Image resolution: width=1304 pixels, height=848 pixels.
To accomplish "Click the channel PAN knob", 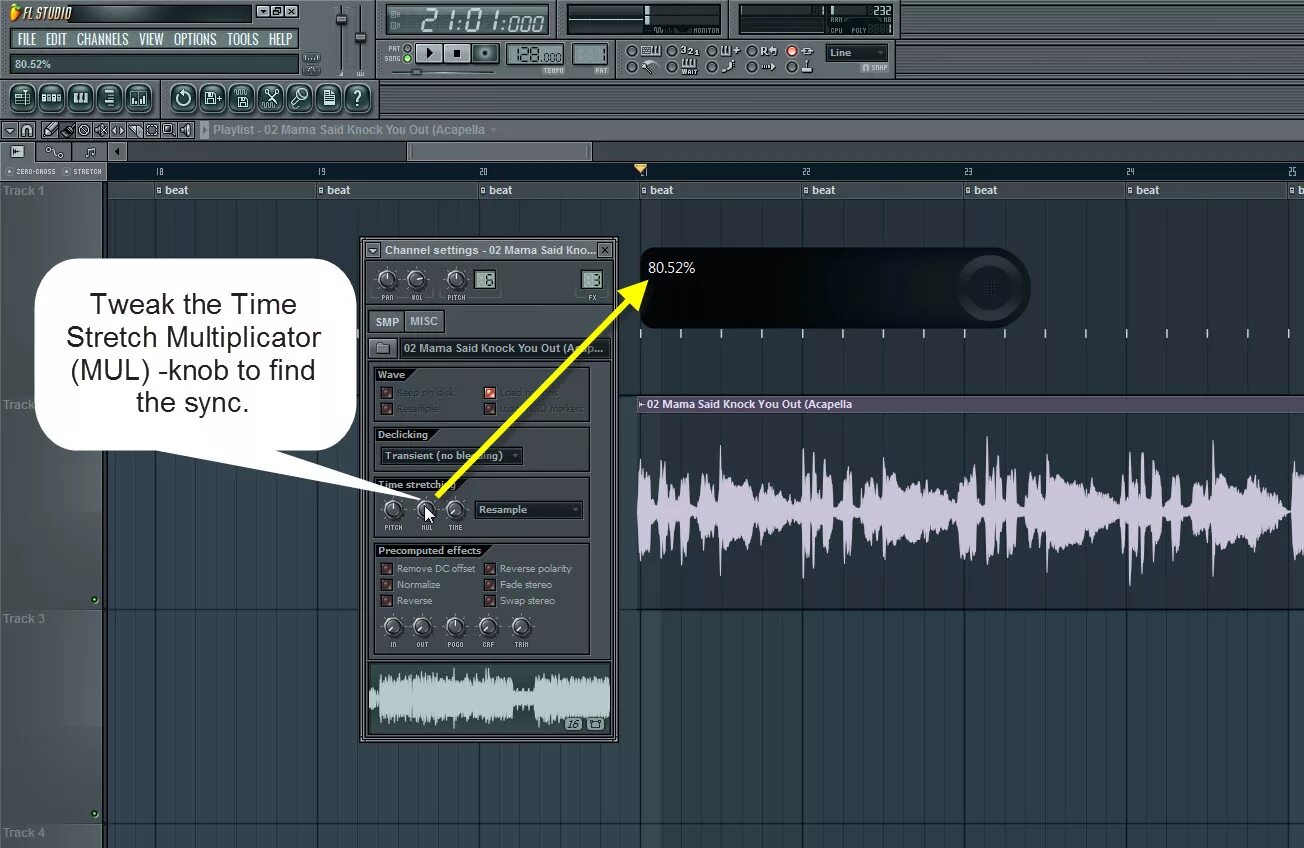I will click(x=387, y=280).
